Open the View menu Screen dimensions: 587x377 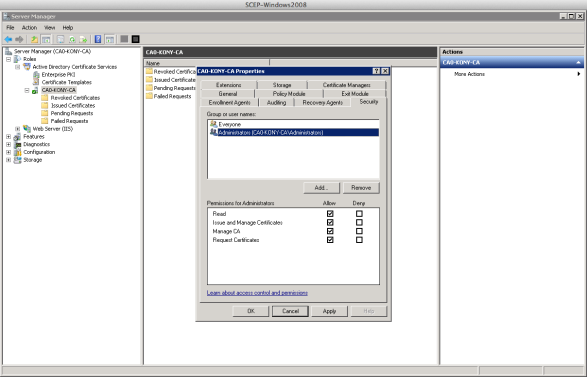click(49, 28)
